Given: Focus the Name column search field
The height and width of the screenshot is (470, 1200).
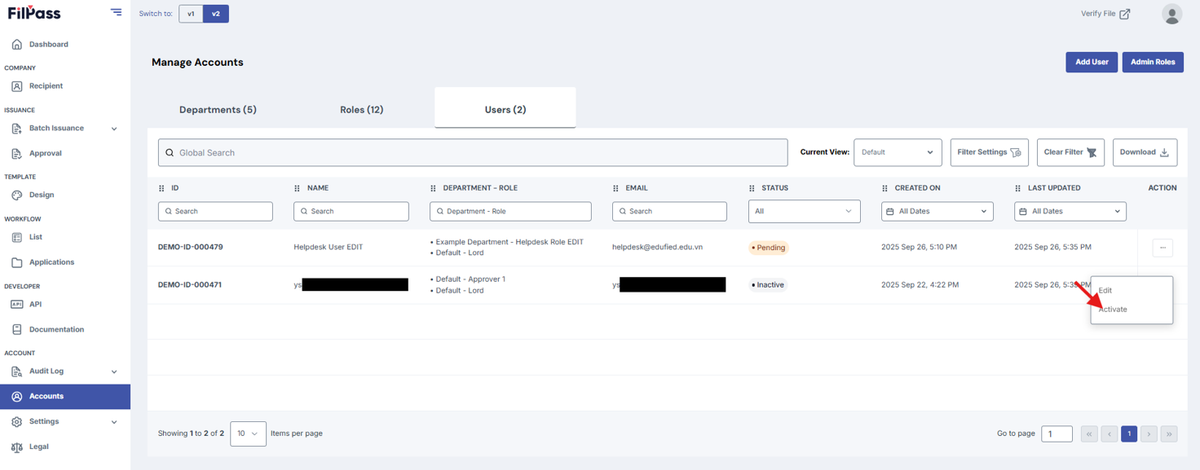Looking at the screenshot, I should click(351, 211).
